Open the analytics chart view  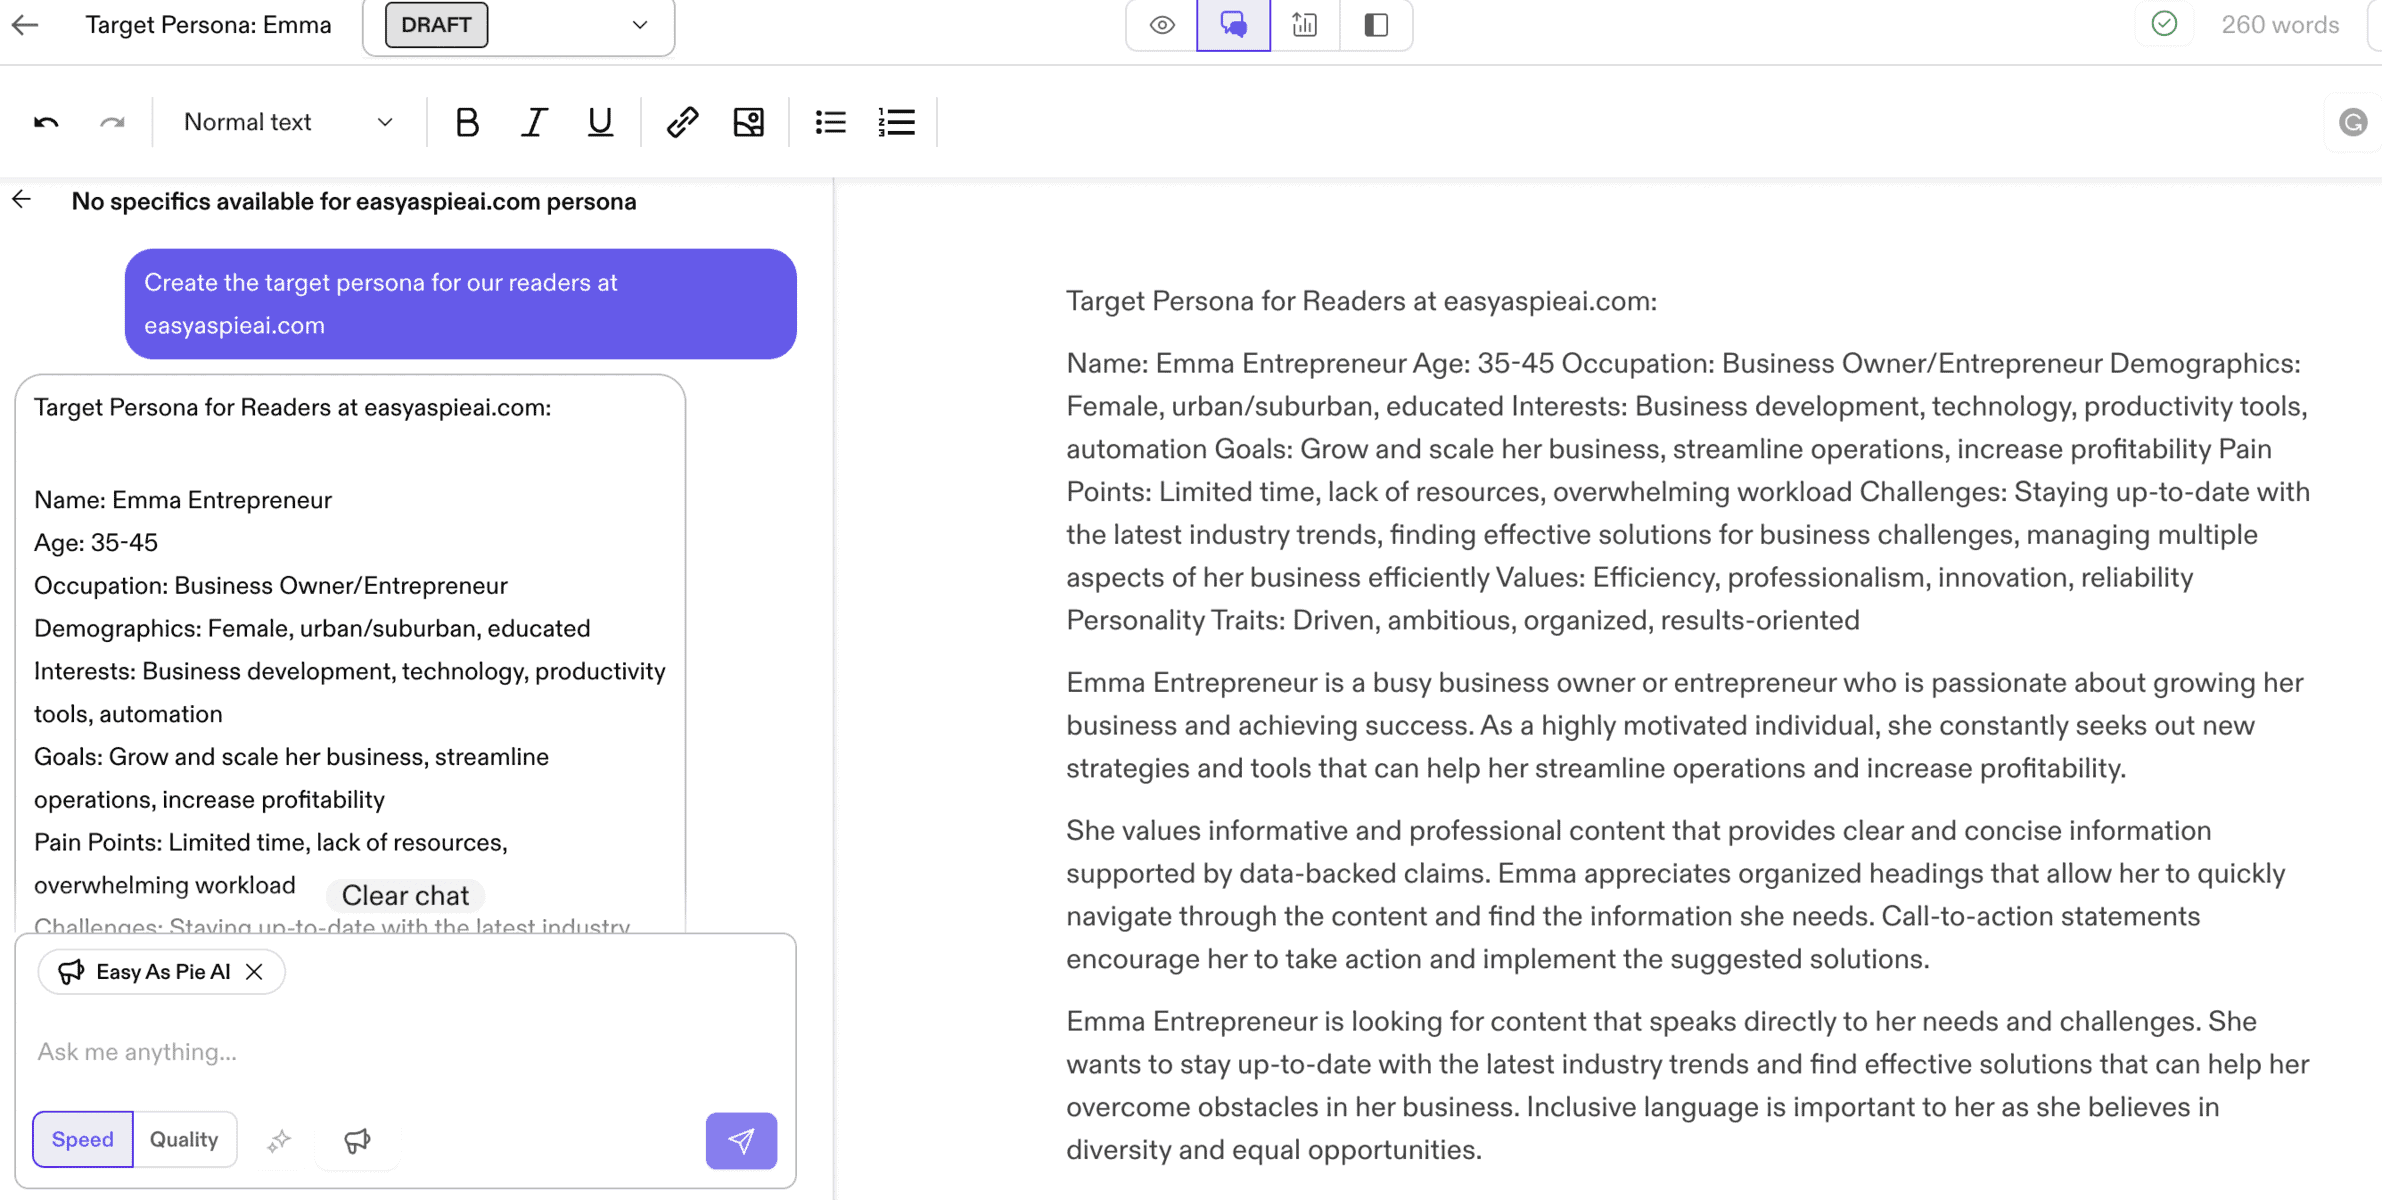[x=1304, y=25]
